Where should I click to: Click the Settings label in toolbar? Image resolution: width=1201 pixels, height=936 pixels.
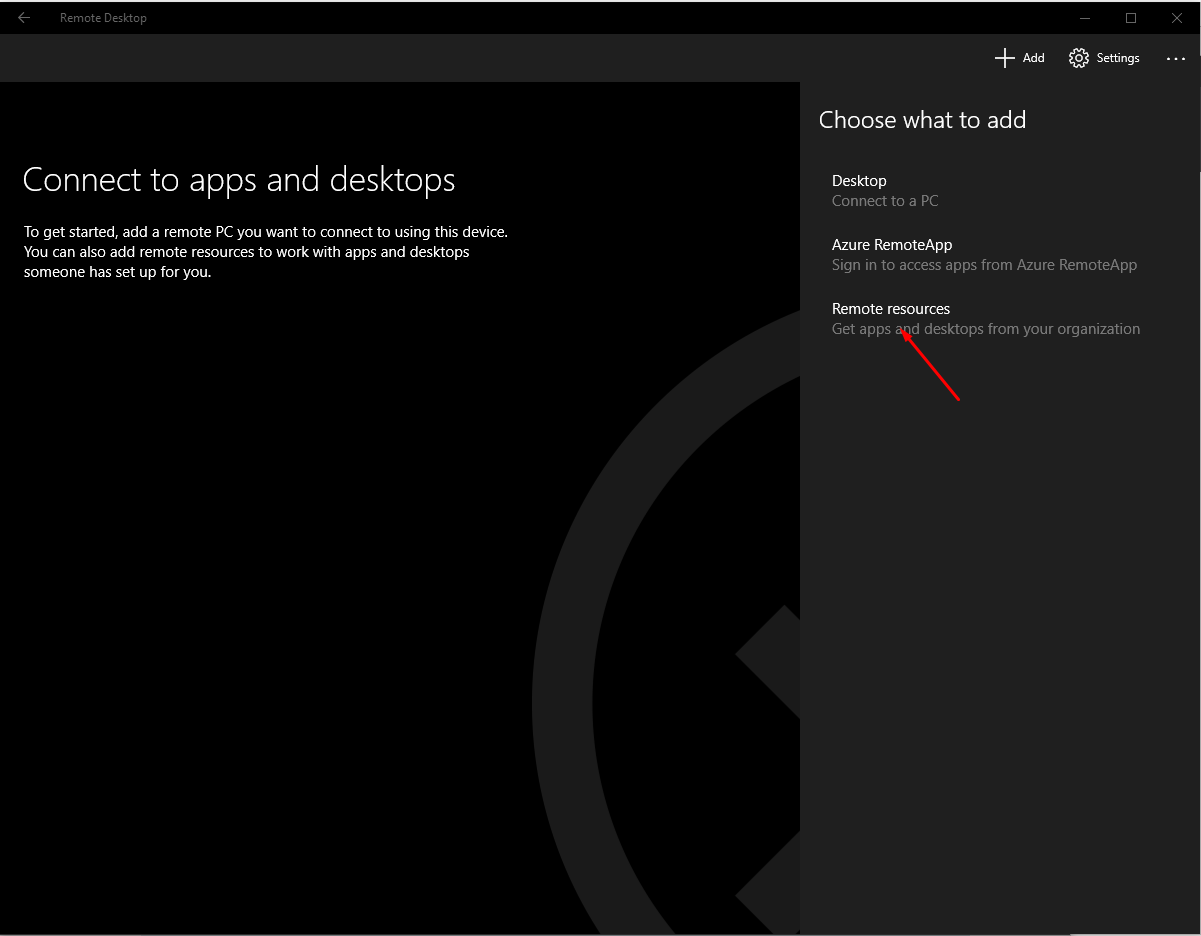click(1117, 58)
